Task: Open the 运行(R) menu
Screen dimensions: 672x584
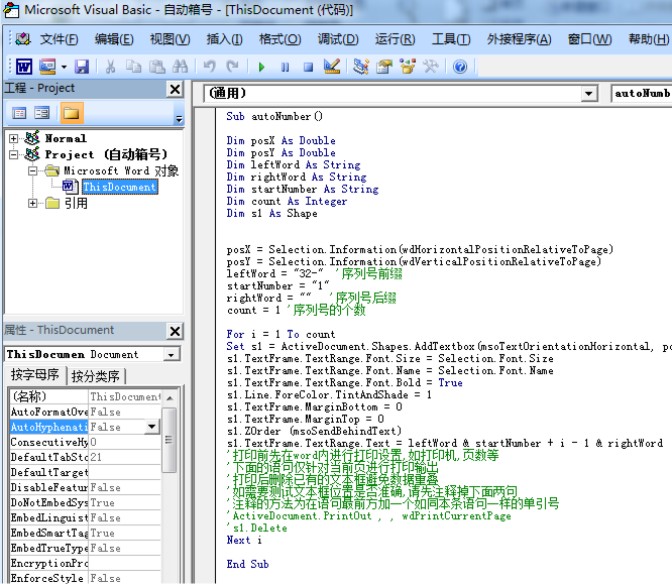Action: point(395,39)
